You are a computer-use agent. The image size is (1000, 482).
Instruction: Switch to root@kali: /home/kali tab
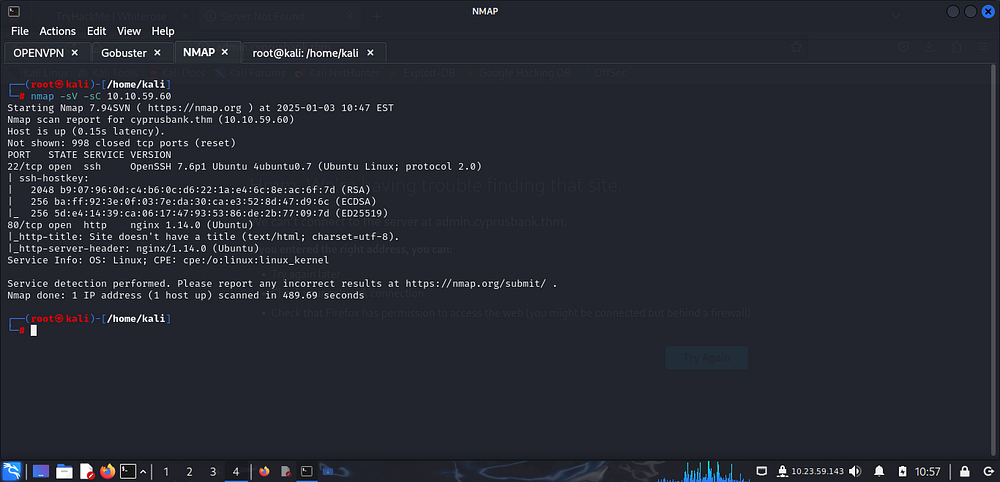[303, 53]
